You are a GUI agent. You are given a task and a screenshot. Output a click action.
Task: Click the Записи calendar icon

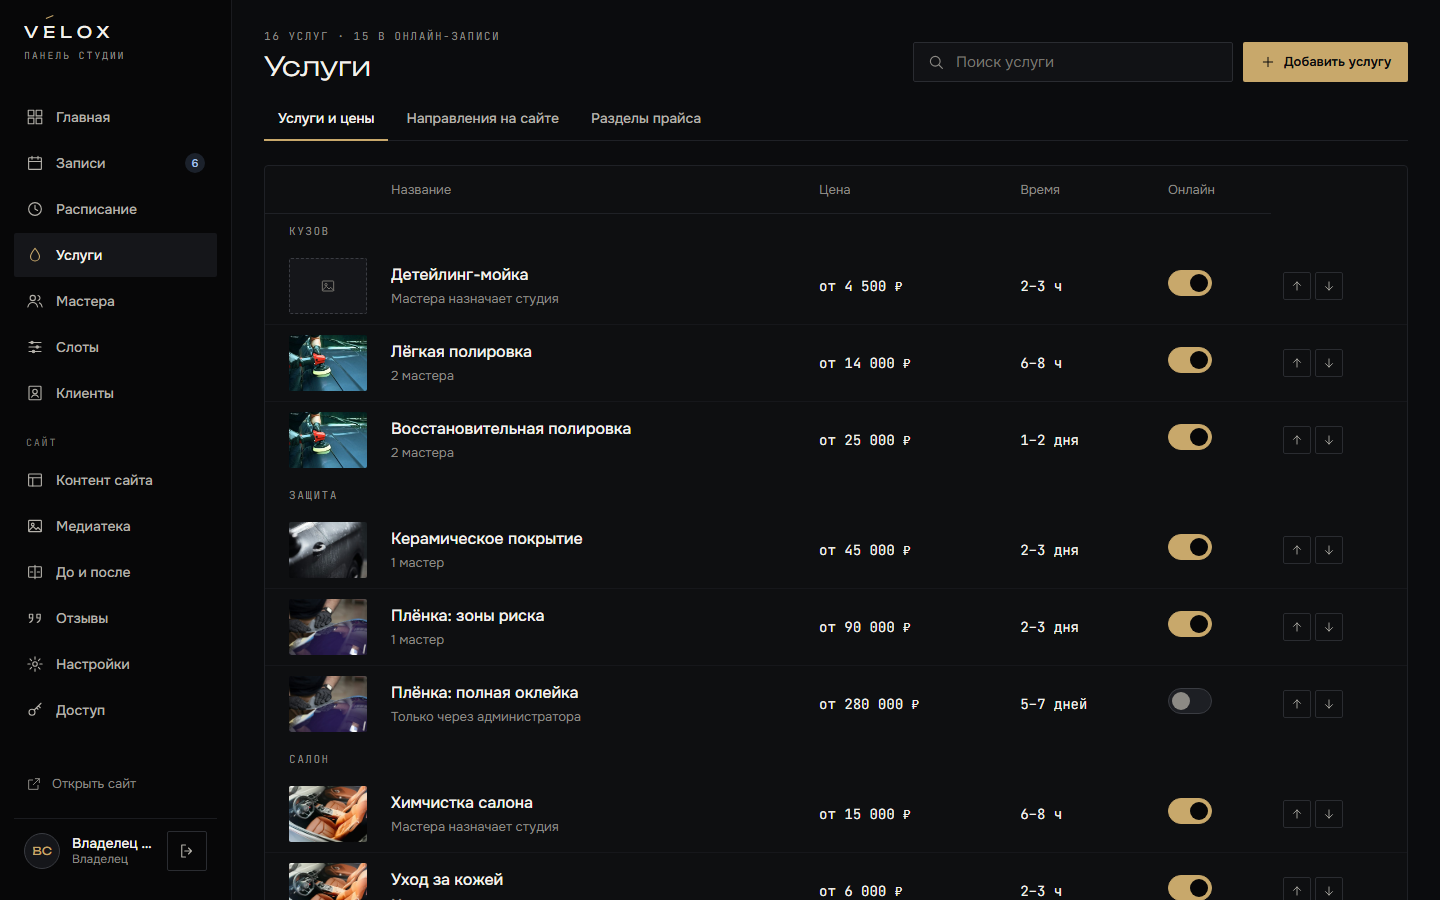(35, 163)
